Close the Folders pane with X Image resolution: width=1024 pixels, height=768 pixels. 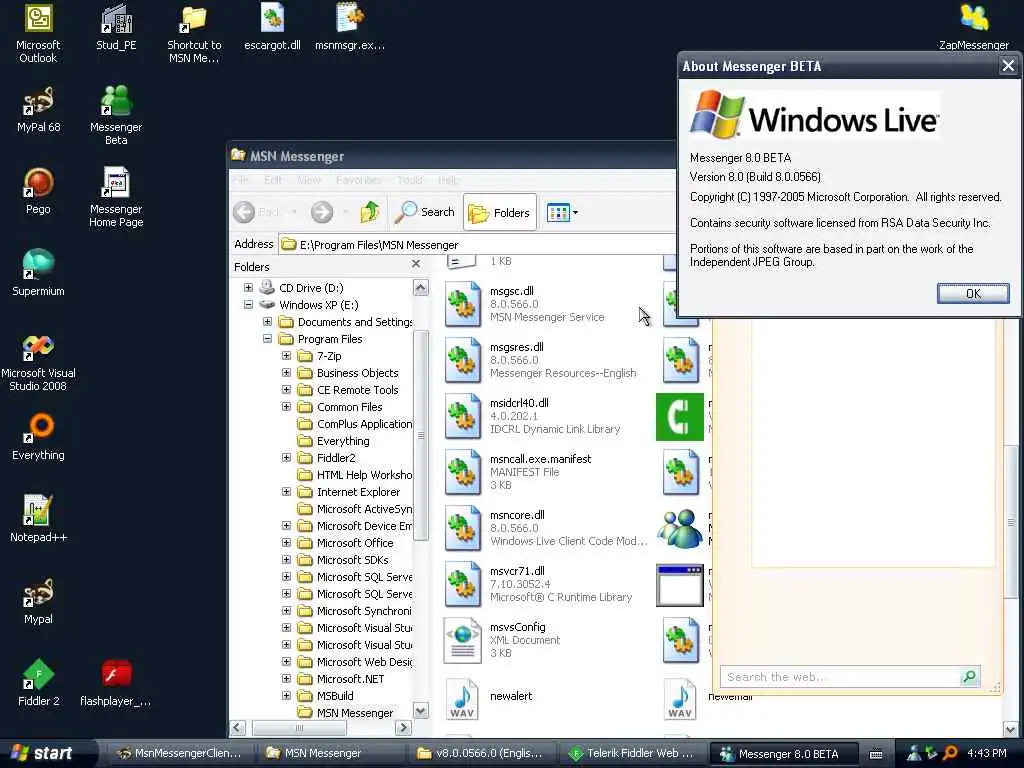coord(416,264)
